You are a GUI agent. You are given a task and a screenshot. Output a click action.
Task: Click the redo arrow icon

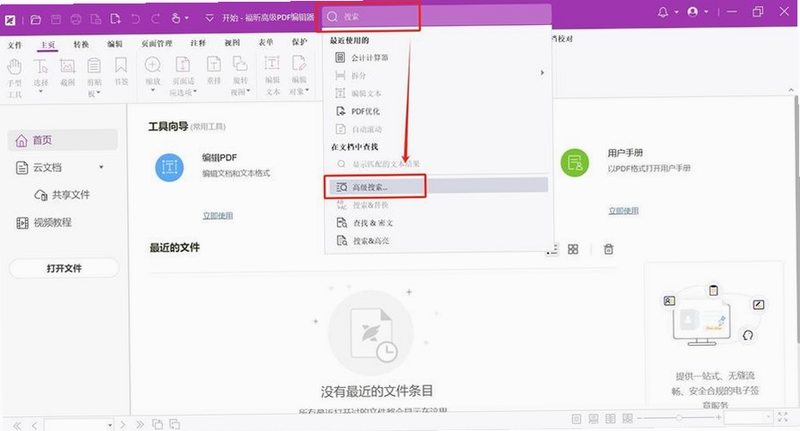click(155, 19)
